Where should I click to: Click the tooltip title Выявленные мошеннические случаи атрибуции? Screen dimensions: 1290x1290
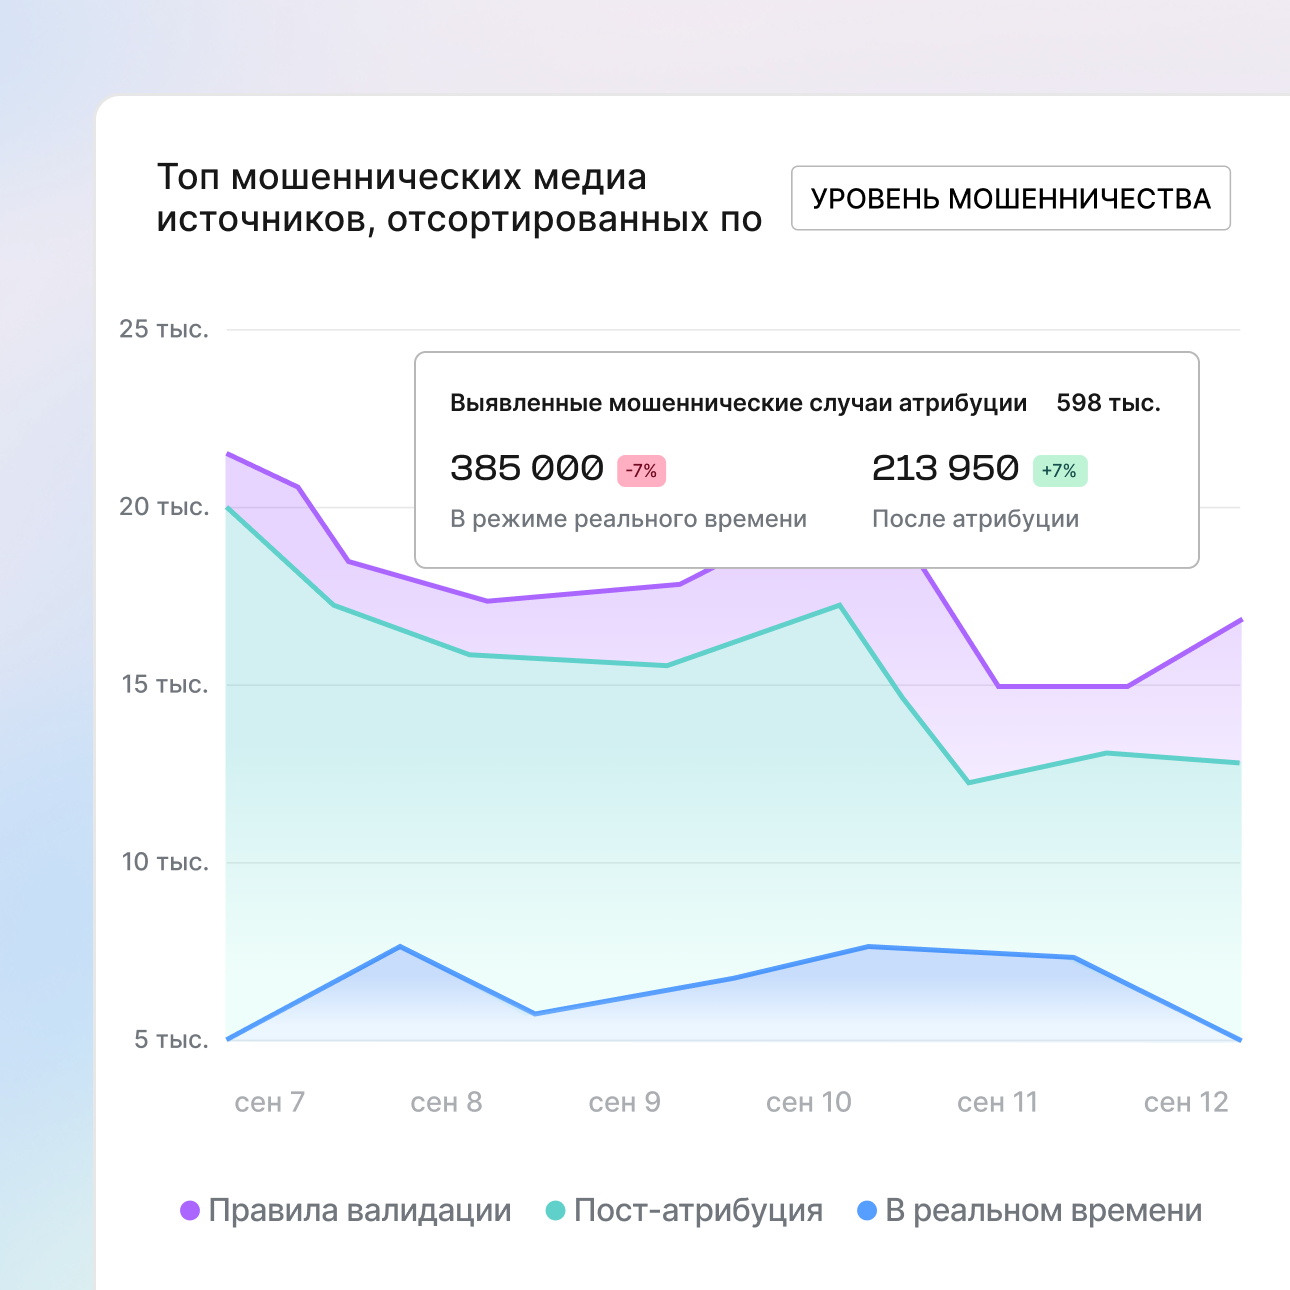[x=738, y=403]
